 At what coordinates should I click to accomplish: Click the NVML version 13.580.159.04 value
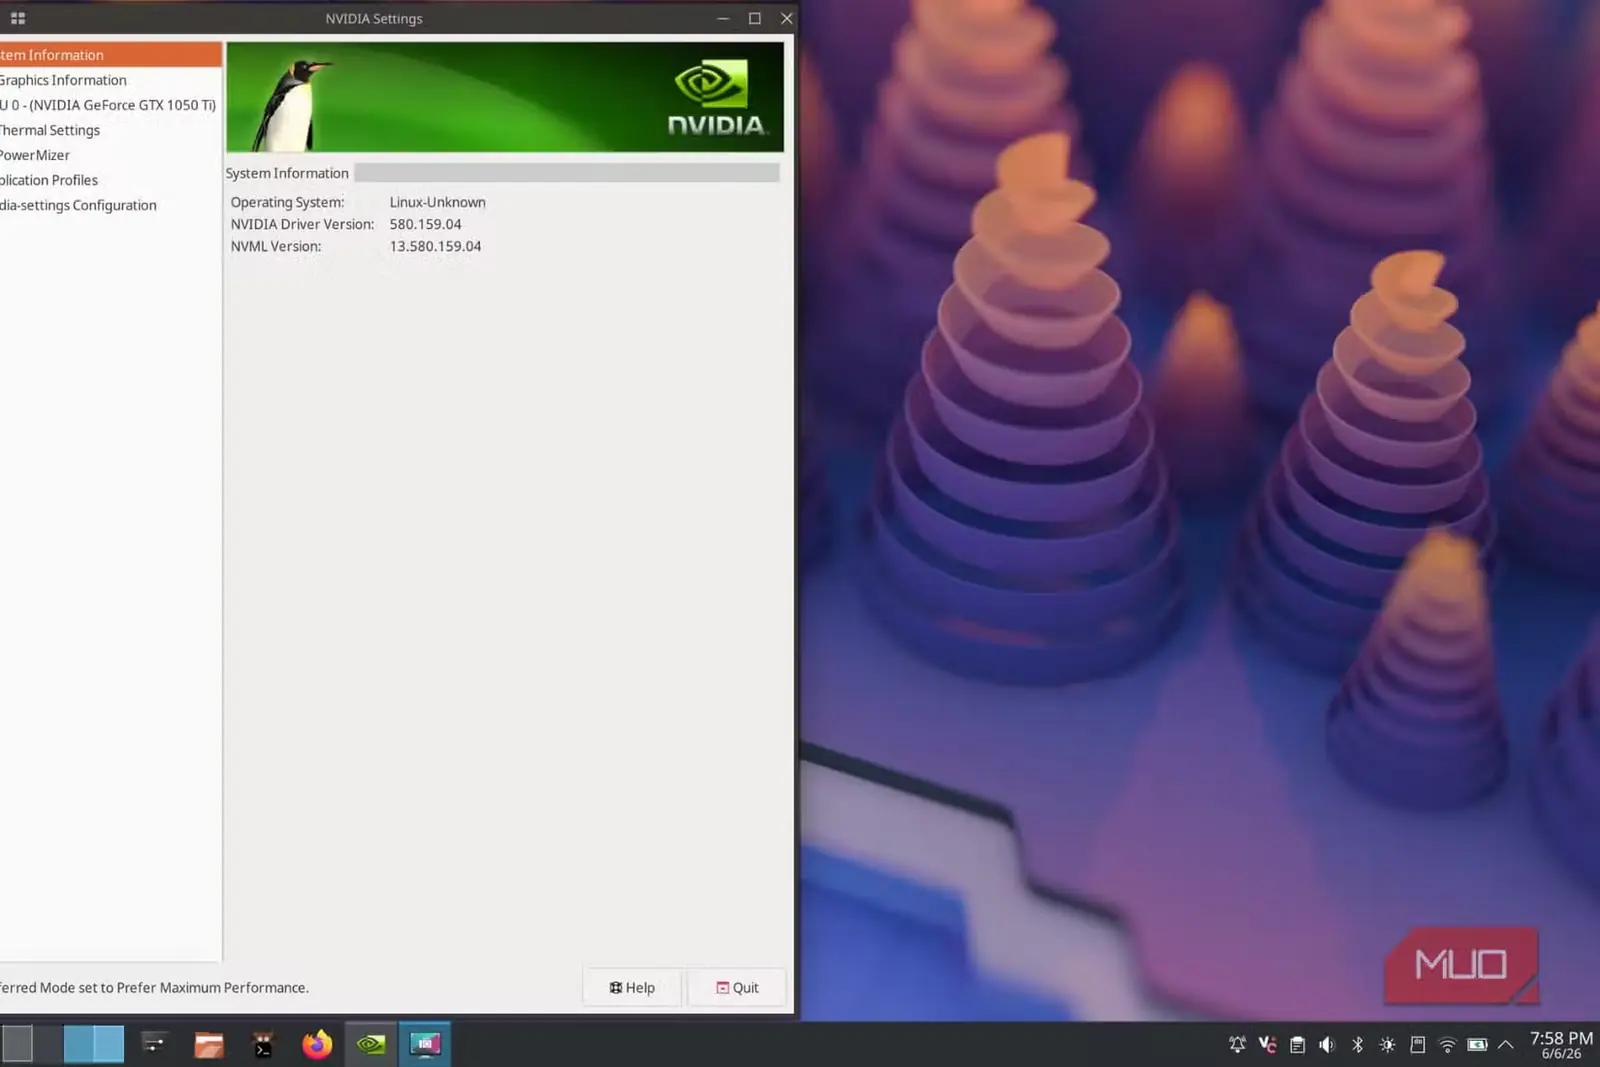(435, 246)
